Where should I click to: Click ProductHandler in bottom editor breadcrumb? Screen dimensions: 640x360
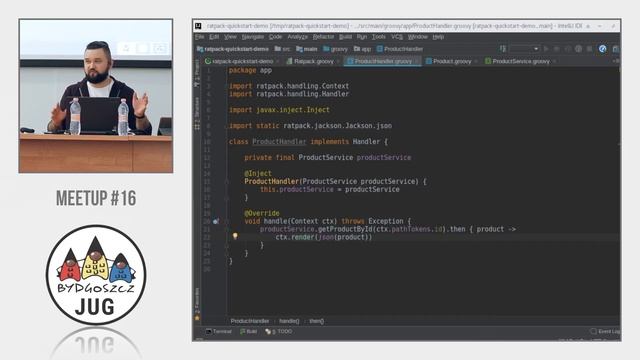pos(250,321)
